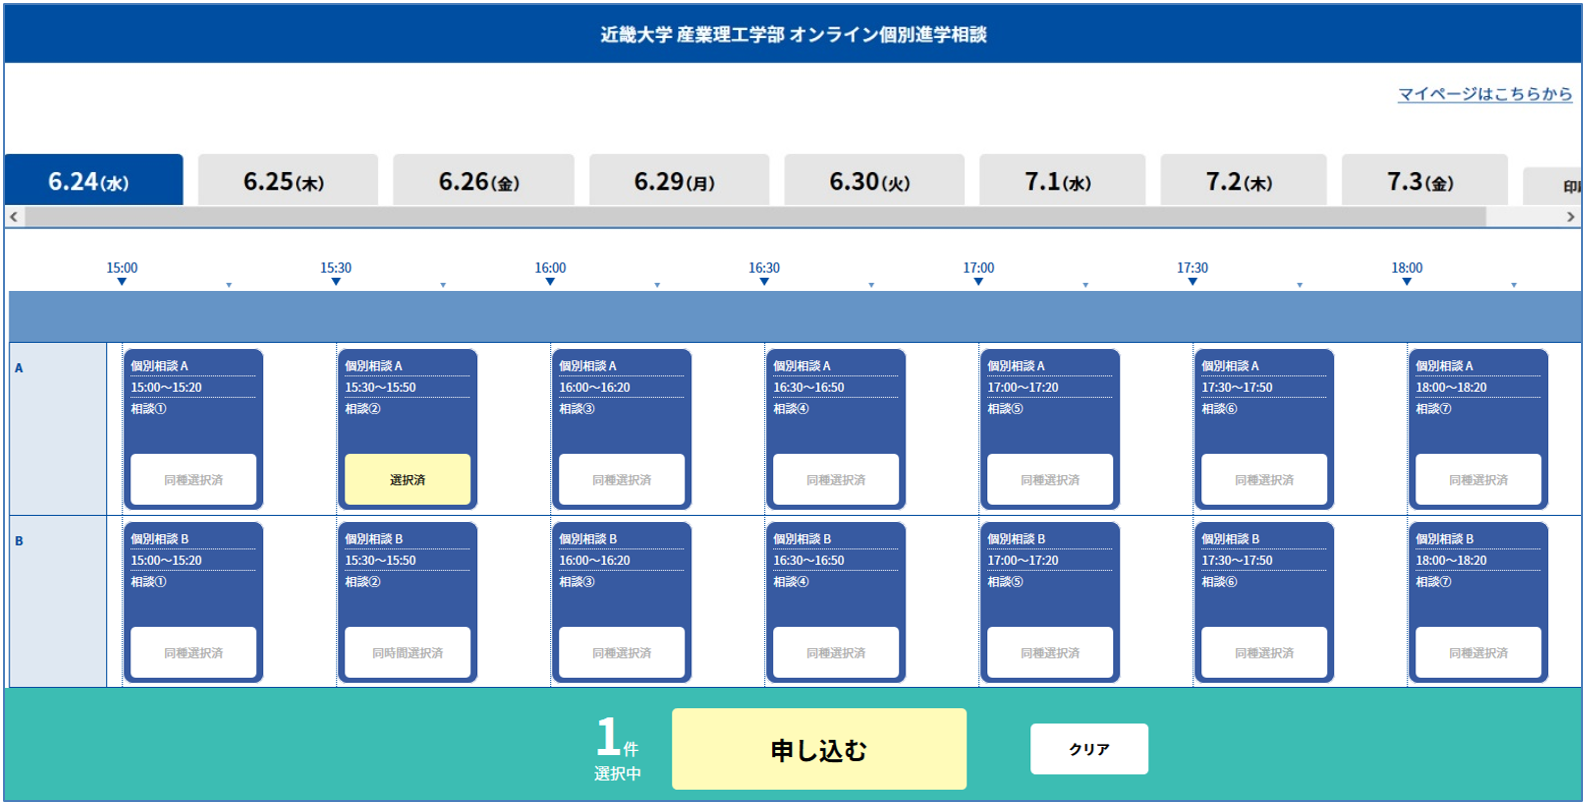Click 同種選択済 on 個別相談 B 16:00 slot

[x=621, y=653]
